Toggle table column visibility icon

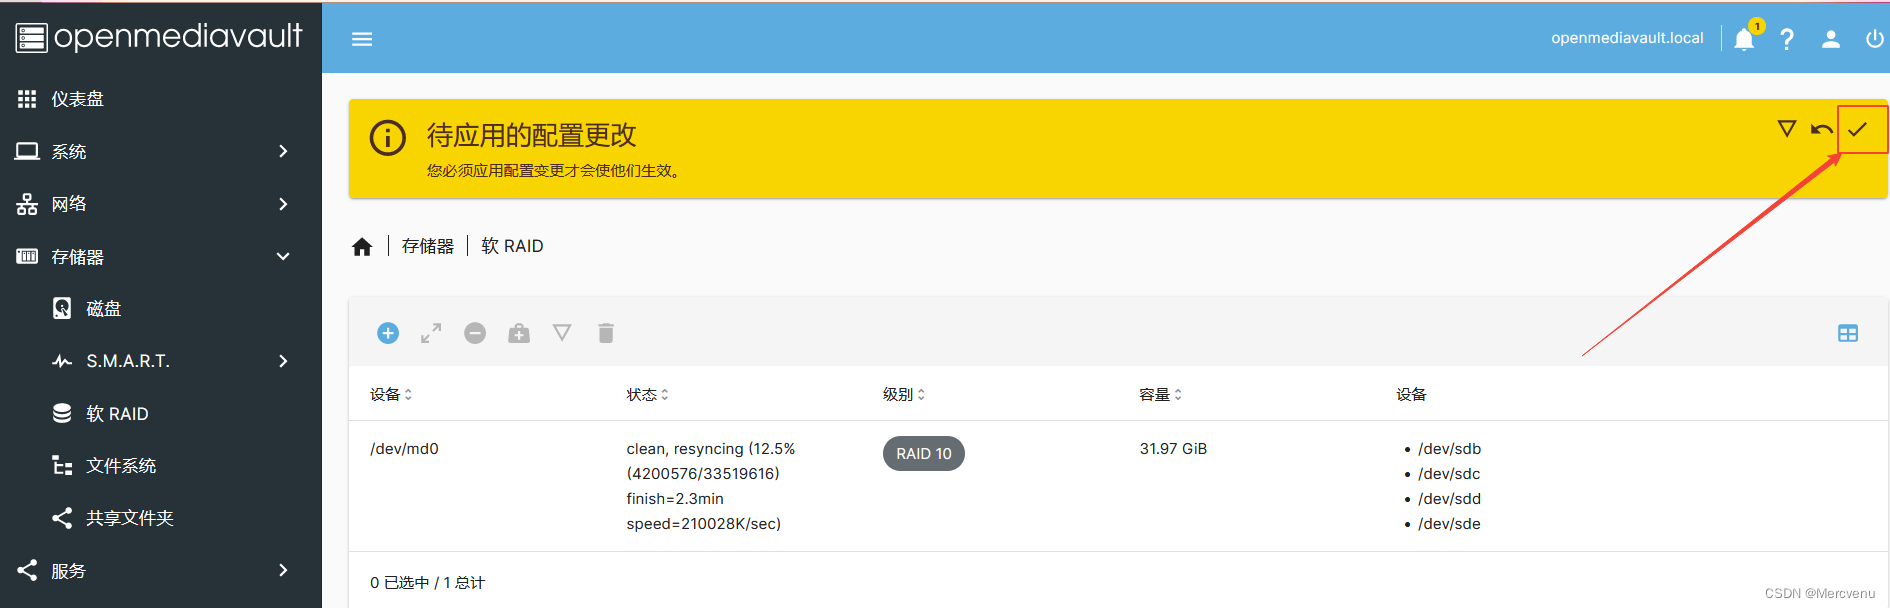pyautogui.click(x=1848, y=333)
